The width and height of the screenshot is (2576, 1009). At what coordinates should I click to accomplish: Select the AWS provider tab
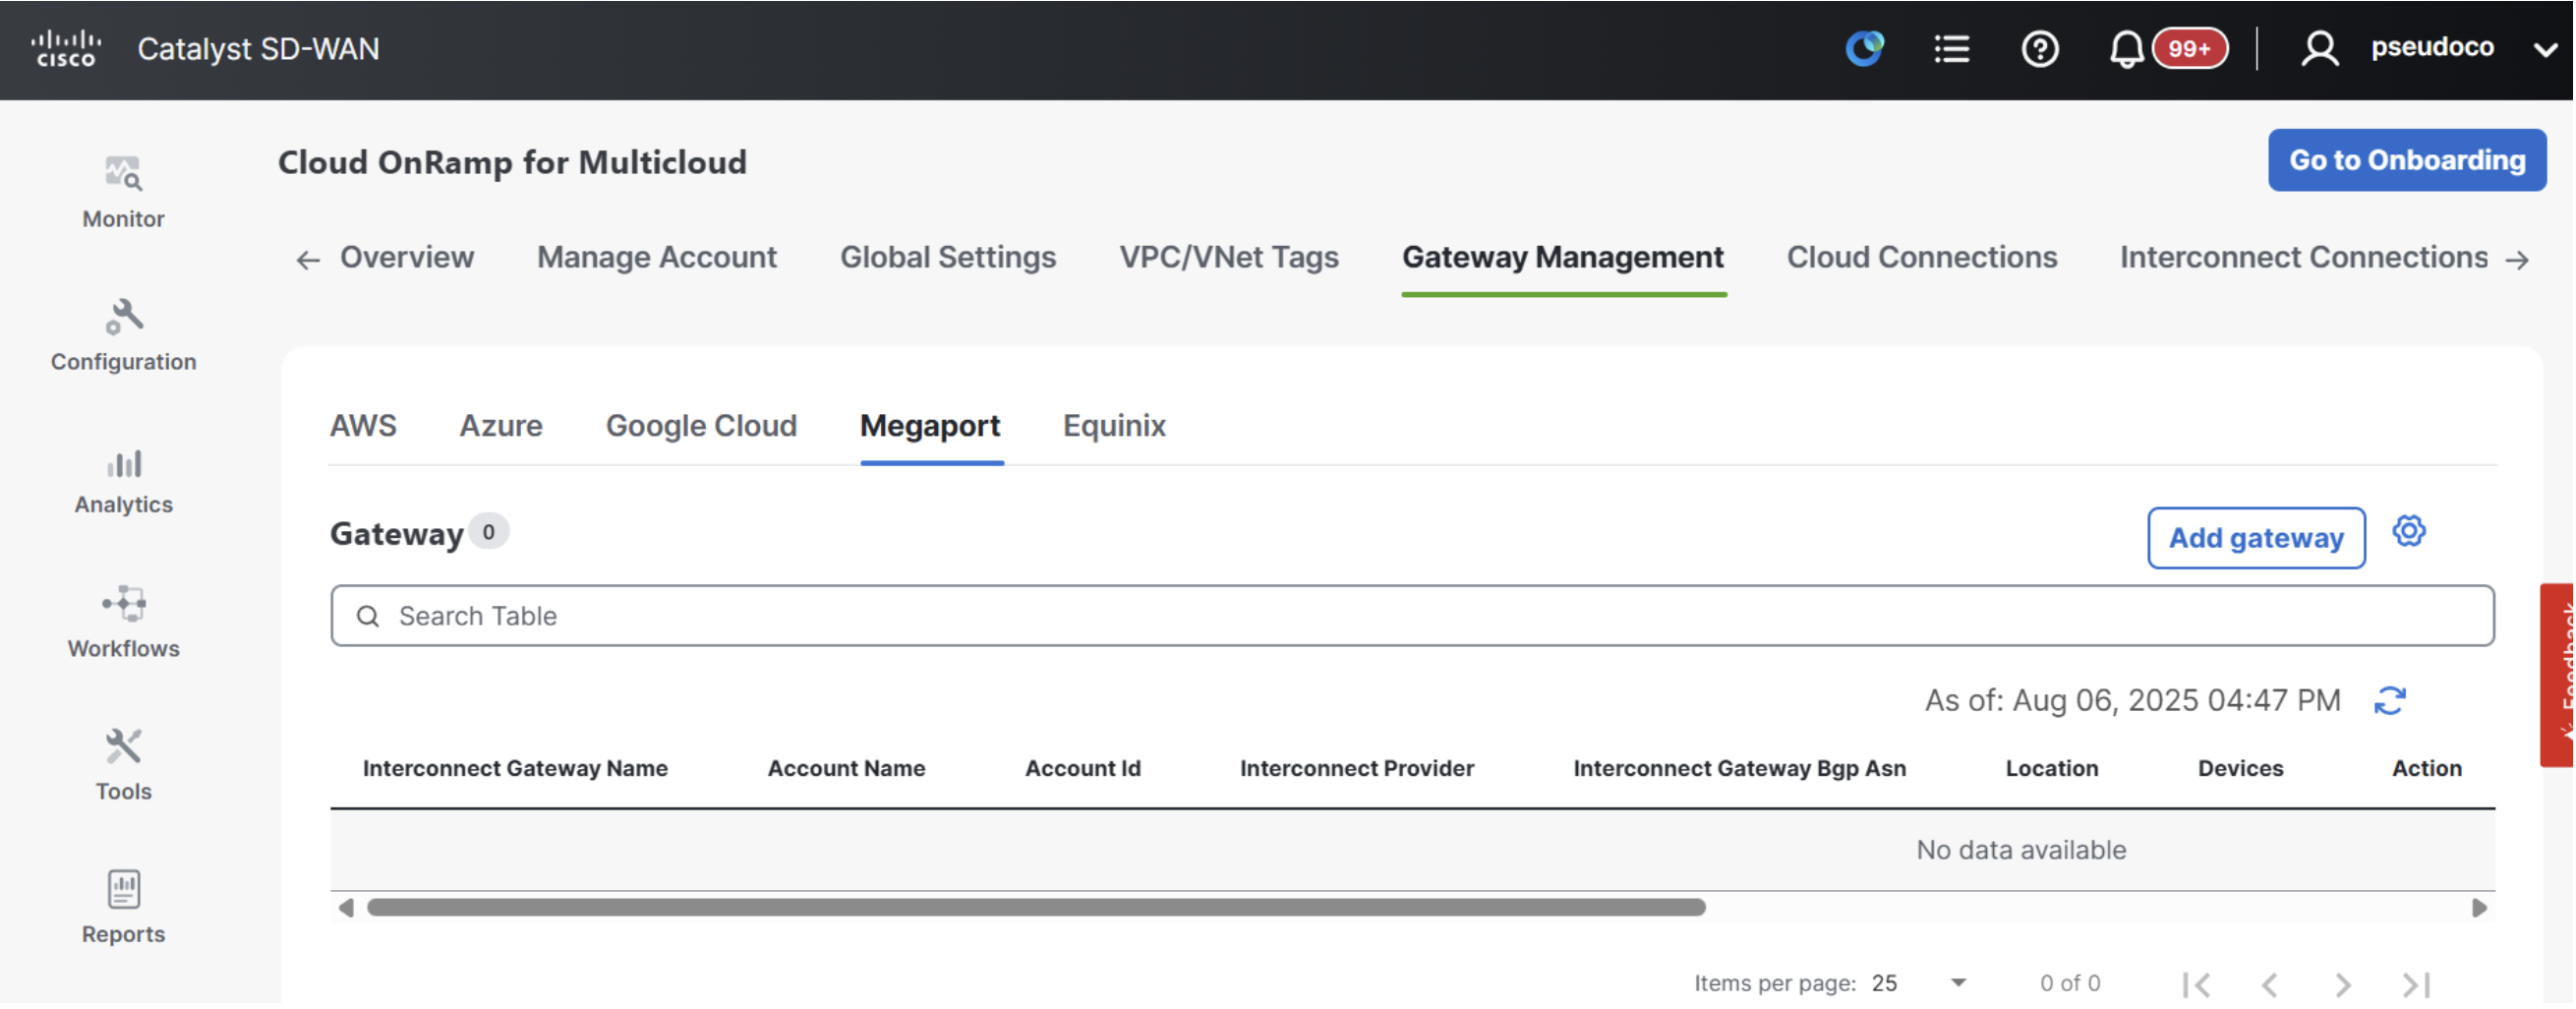363,426
